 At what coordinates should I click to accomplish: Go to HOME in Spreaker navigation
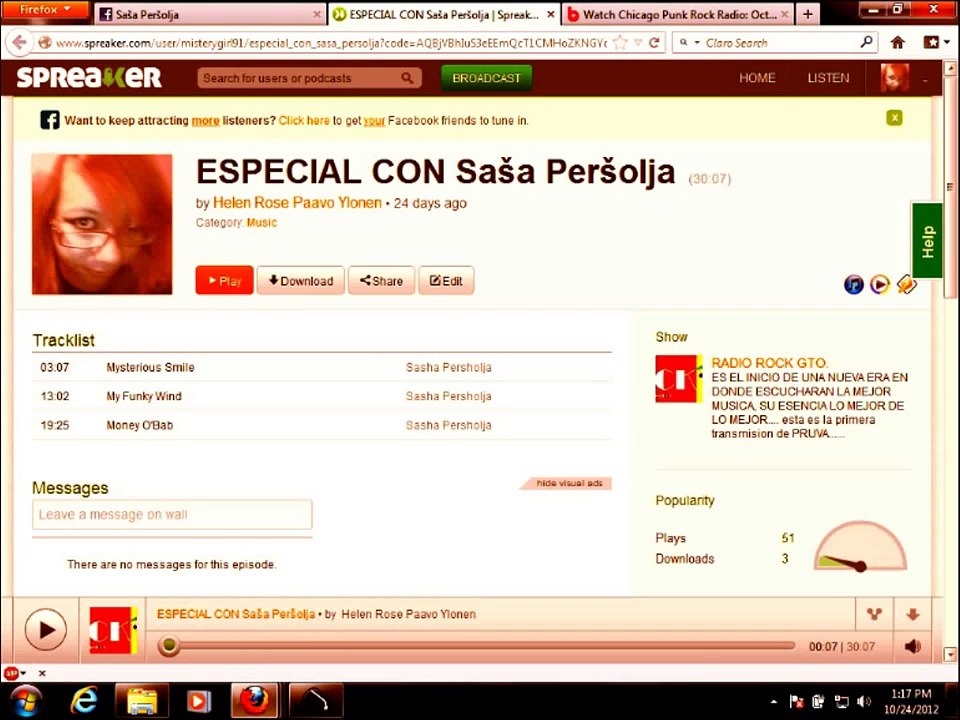(x=757, y=78)
